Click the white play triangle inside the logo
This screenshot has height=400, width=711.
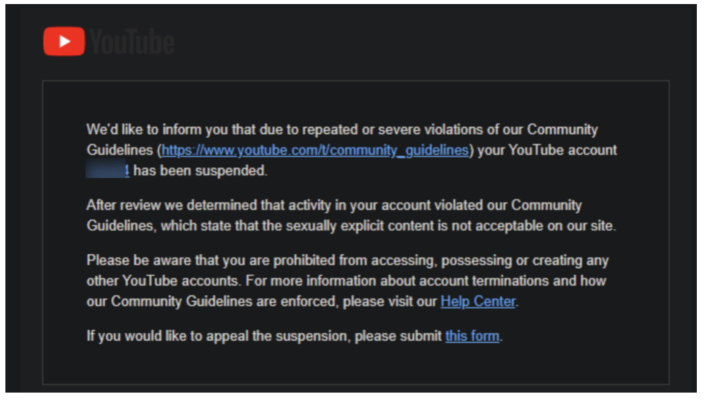click(65, 41)
